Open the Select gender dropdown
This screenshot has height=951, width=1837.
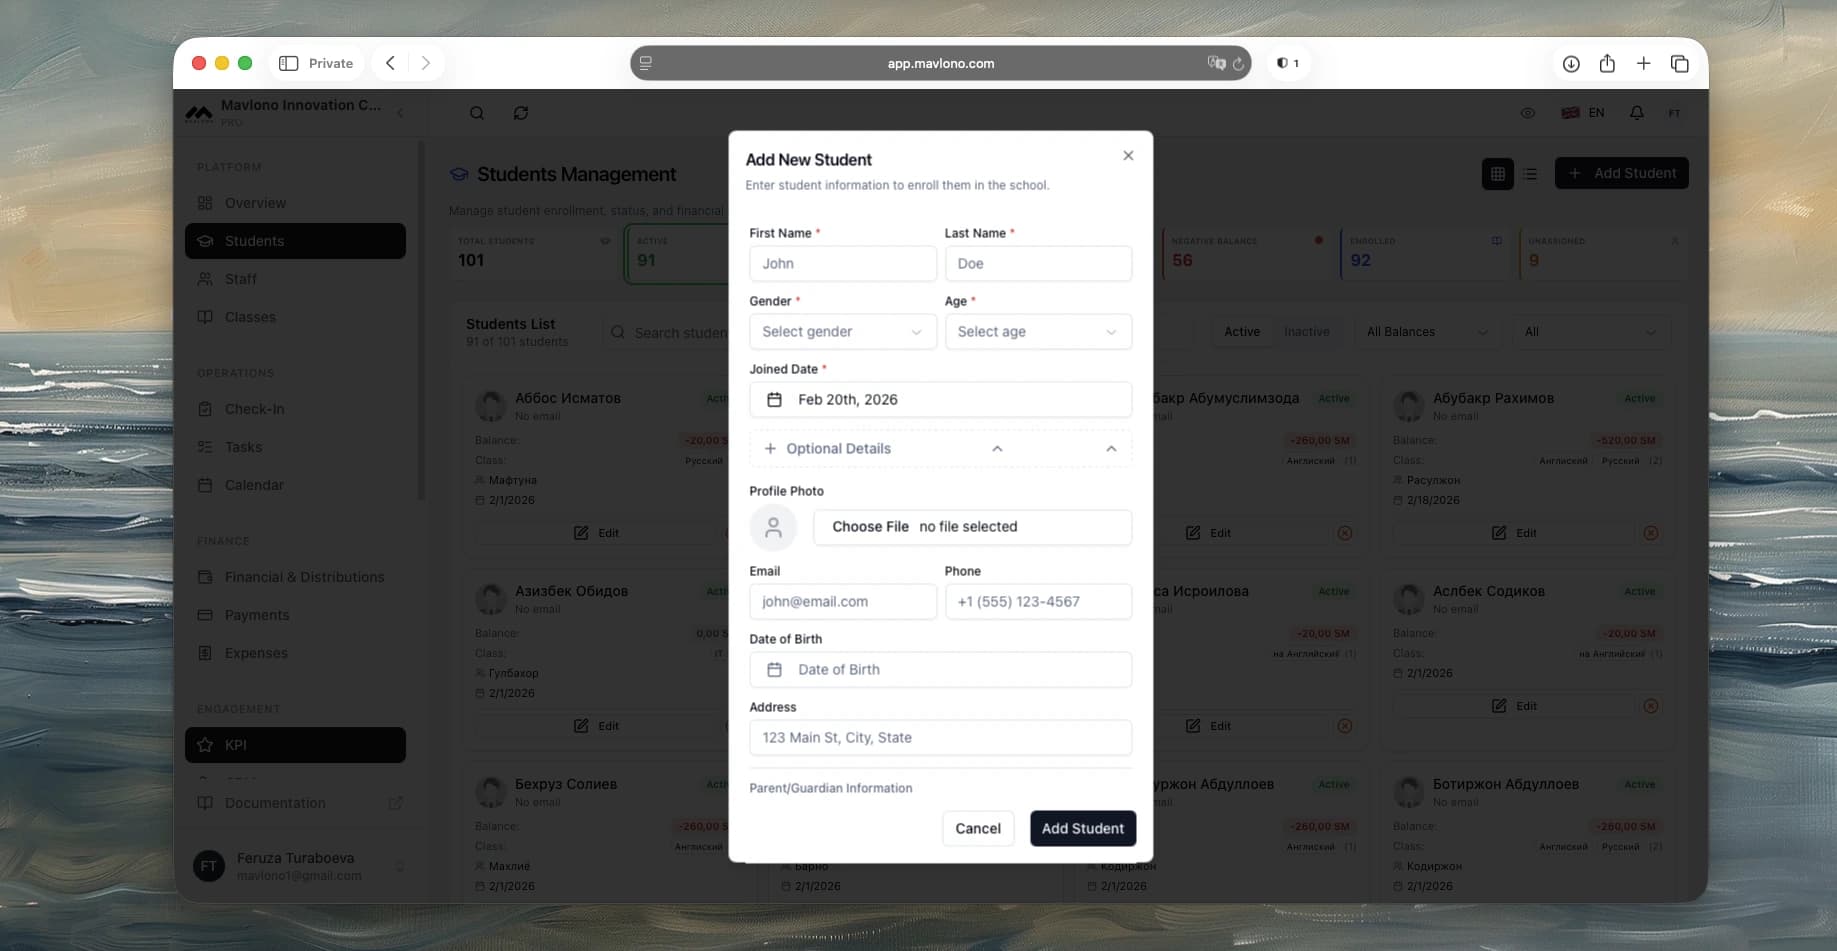click(842, 332)
